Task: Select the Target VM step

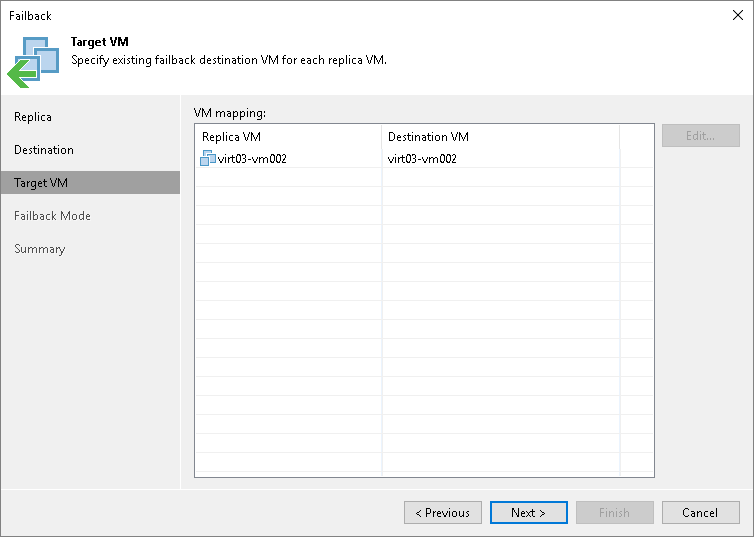Action: pyautogui.click(x=41, y=183)
